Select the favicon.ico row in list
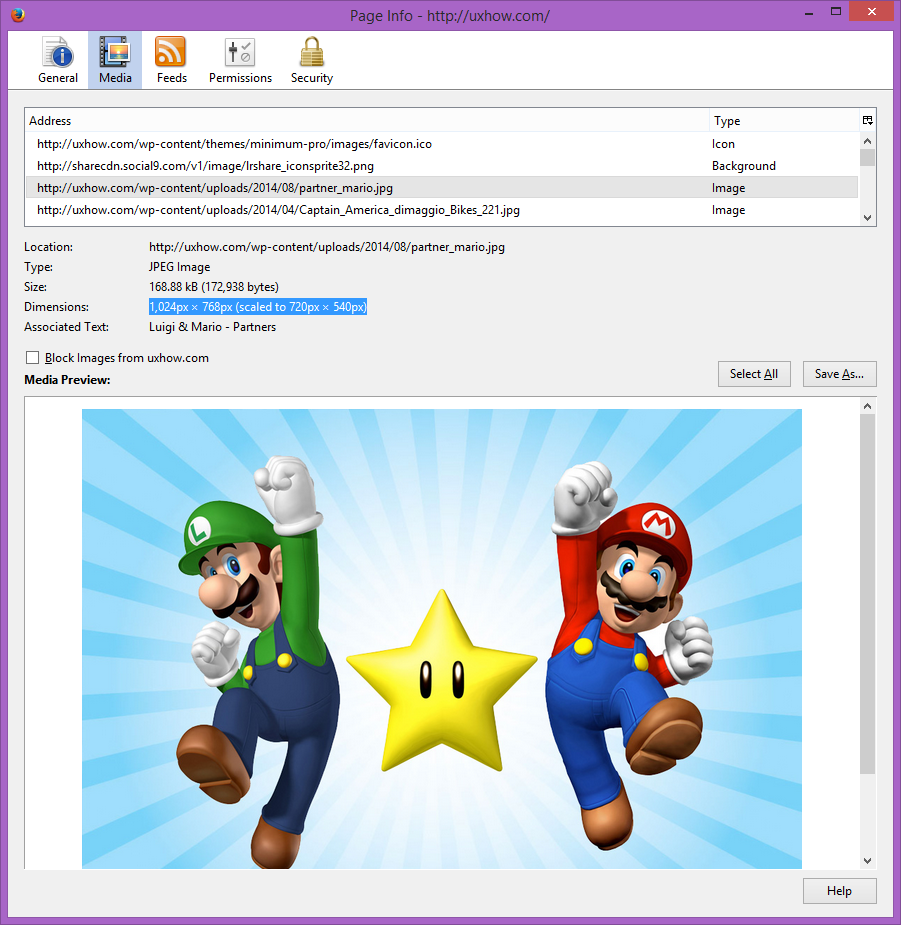 point(234,144)
